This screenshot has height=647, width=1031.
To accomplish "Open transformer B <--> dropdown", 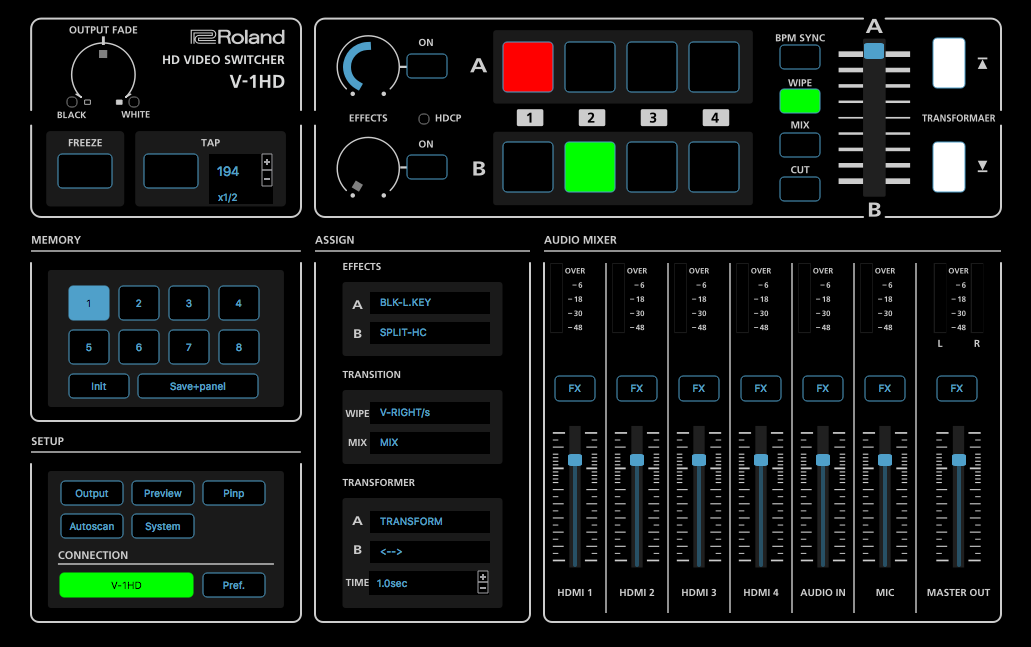I will pyautogui.click(x=430, y=552).
